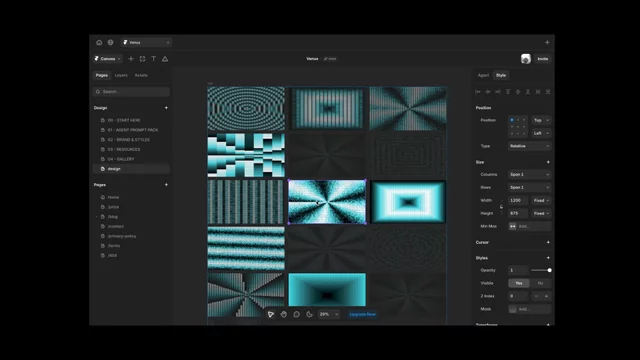The height and width of the screenshot is (360, 640).
Task: Add a new Design page with plus
Action: tap(166, 108)
